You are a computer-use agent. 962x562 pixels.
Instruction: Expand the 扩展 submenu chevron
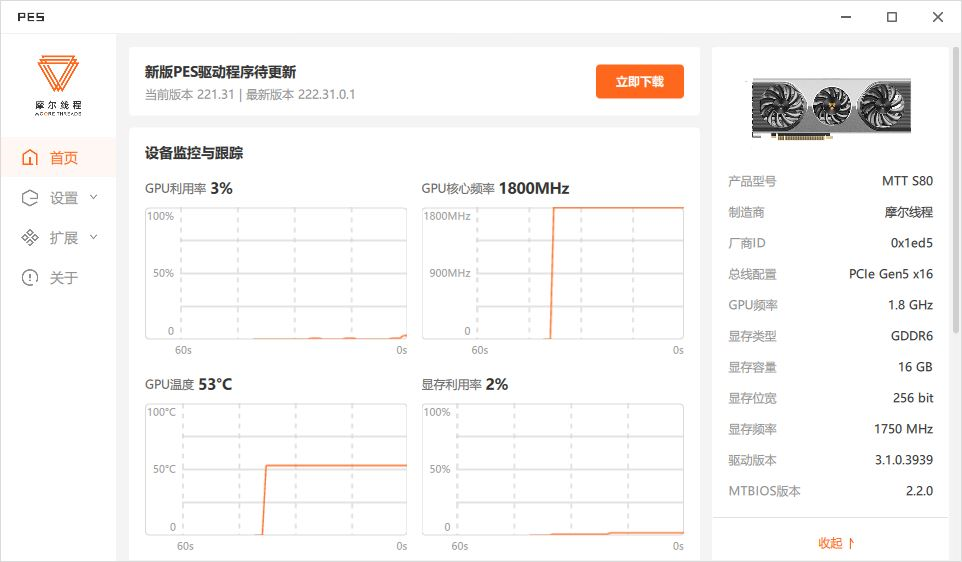tap(94, 237)
